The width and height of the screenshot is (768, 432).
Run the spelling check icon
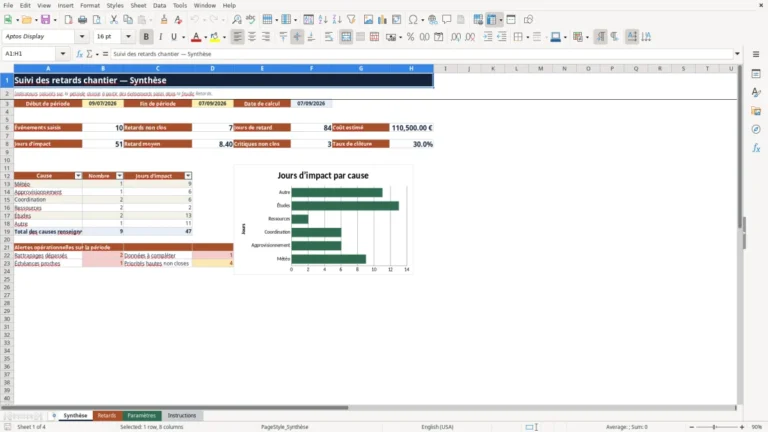tap(251, 20)
